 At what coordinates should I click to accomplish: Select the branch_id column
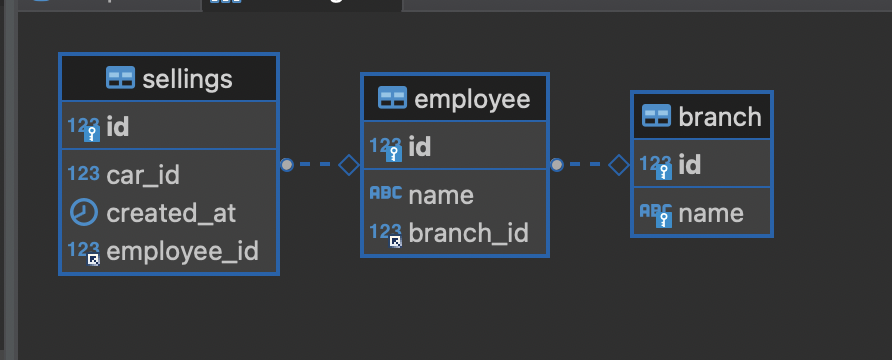455,233
